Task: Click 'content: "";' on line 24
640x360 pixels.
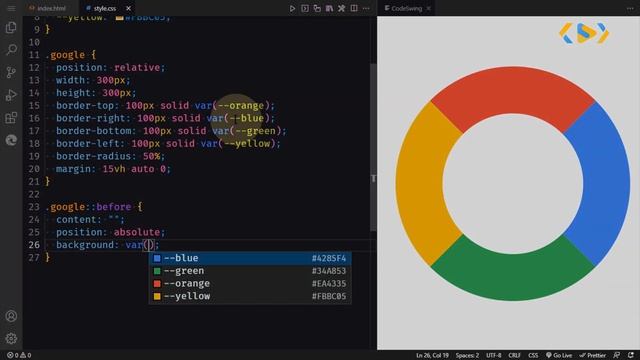Action: 90,220
